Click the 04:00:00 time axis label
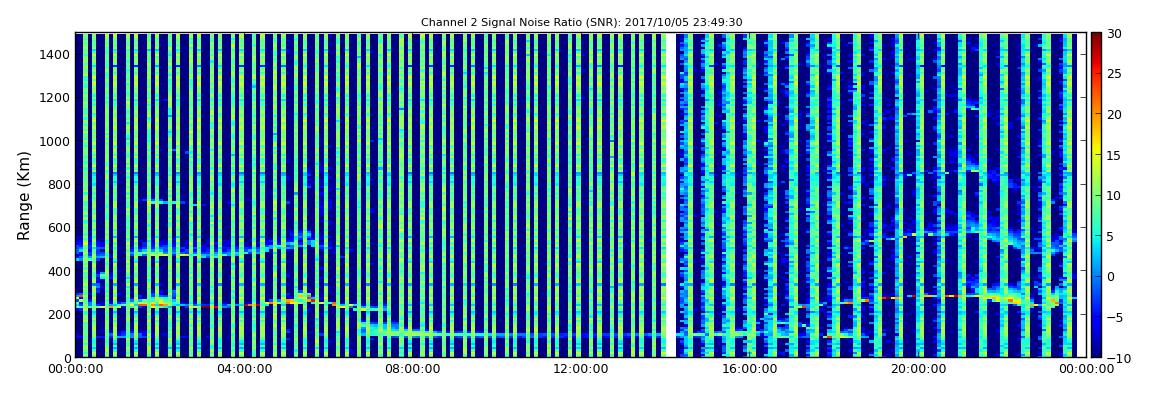This screenshot has height=407, width=1150. [x=244, y=369]
